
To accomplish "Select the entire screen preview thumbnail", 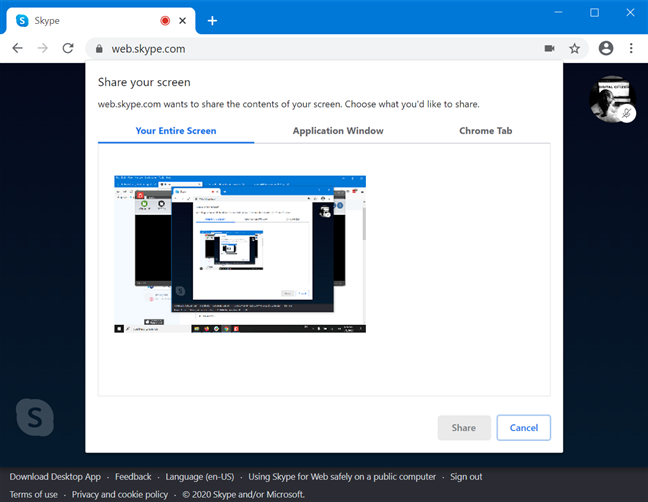I will pyautogui.click(x=240, y=254).
